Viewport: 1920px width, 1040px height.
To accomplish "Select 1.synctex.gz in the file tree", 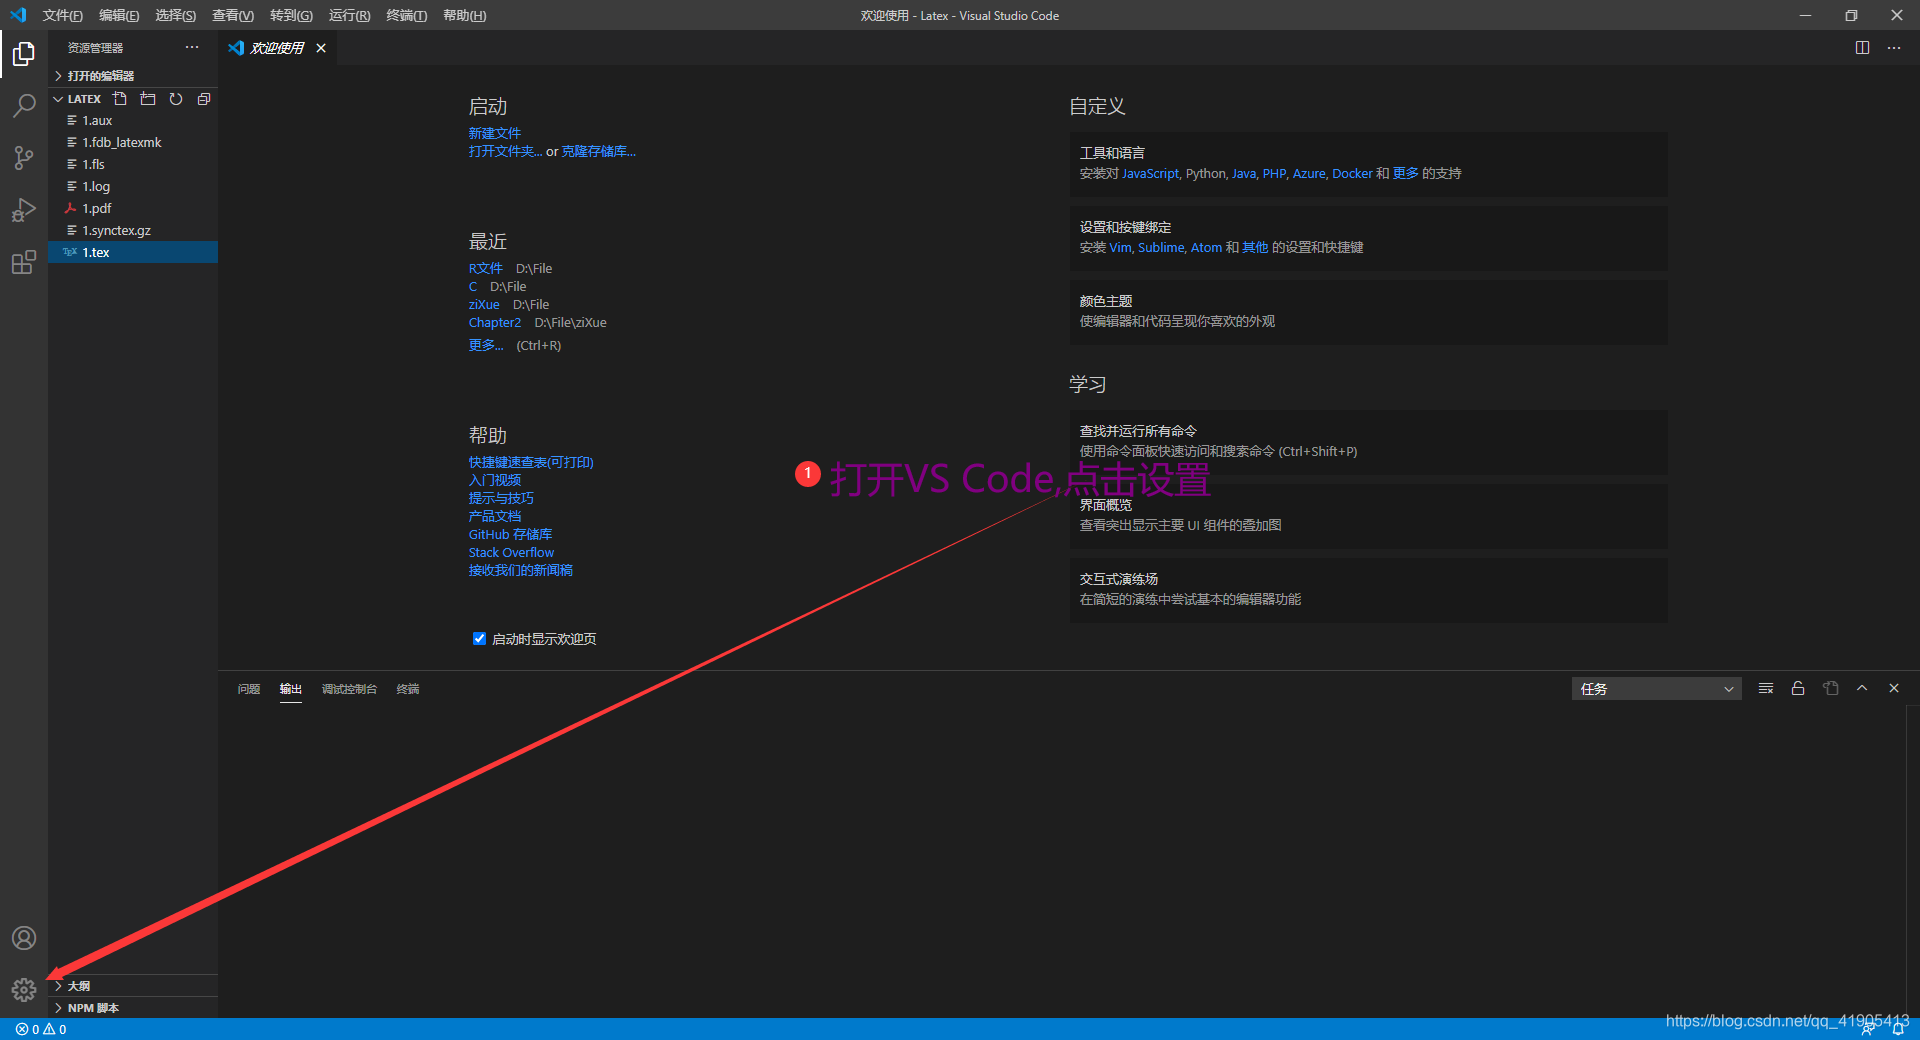I will coord(133,230).
